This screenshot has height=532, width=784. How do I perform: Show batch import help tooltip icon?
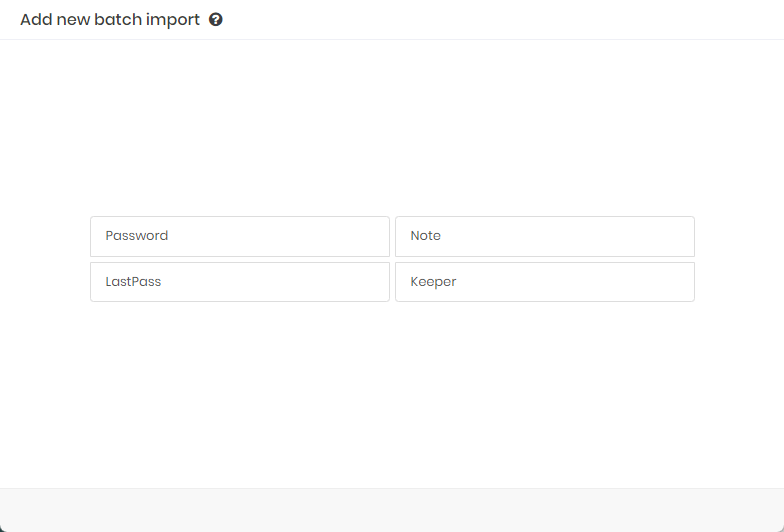point(216,20)
